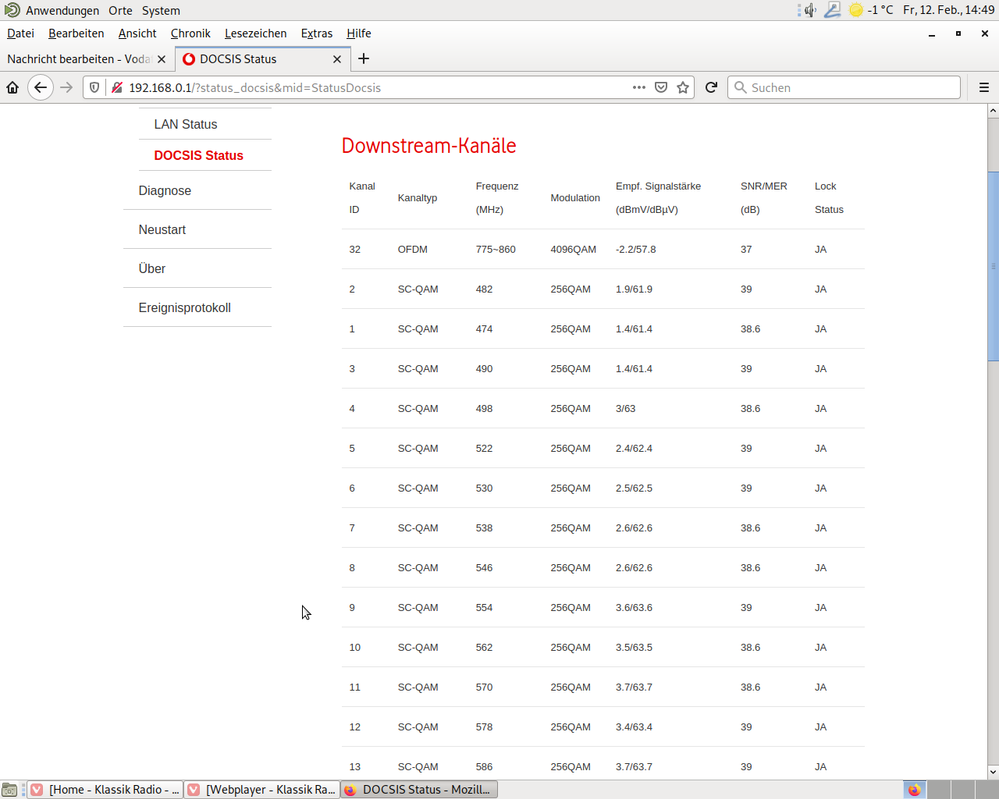Switch to Webplayer Klassik Radio taskbar window
This screenshot has width=999, height=799.
point(262,790)
